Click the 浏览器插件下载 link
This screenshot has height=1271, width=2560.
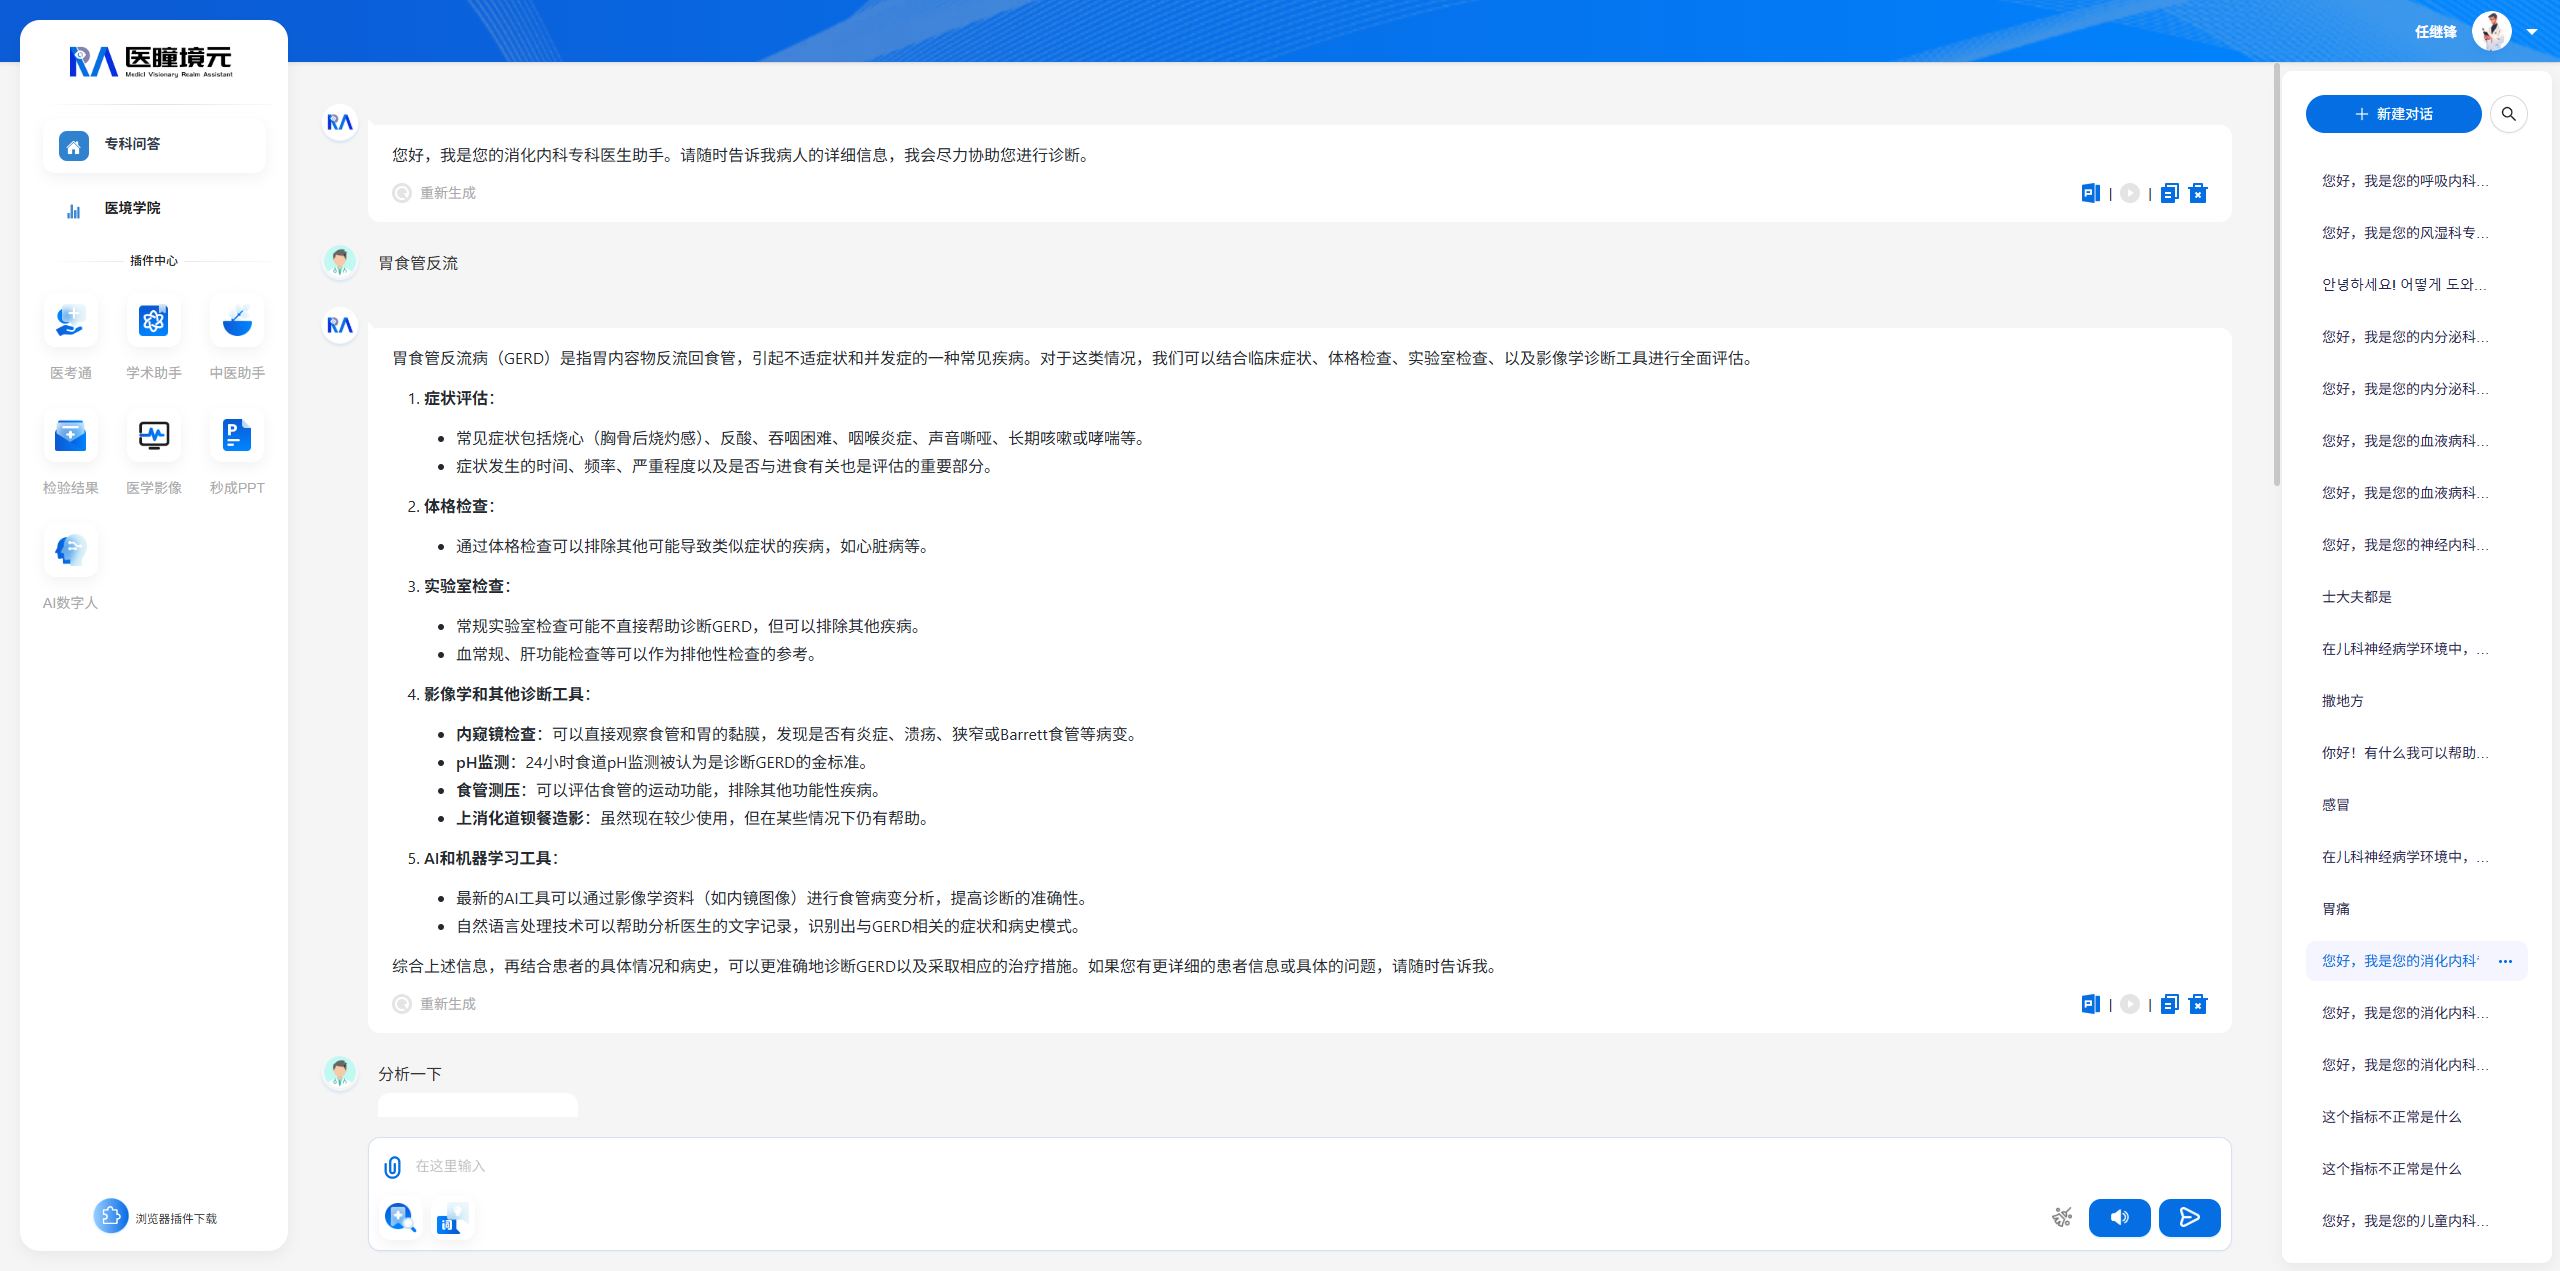tap(155, 1217)
